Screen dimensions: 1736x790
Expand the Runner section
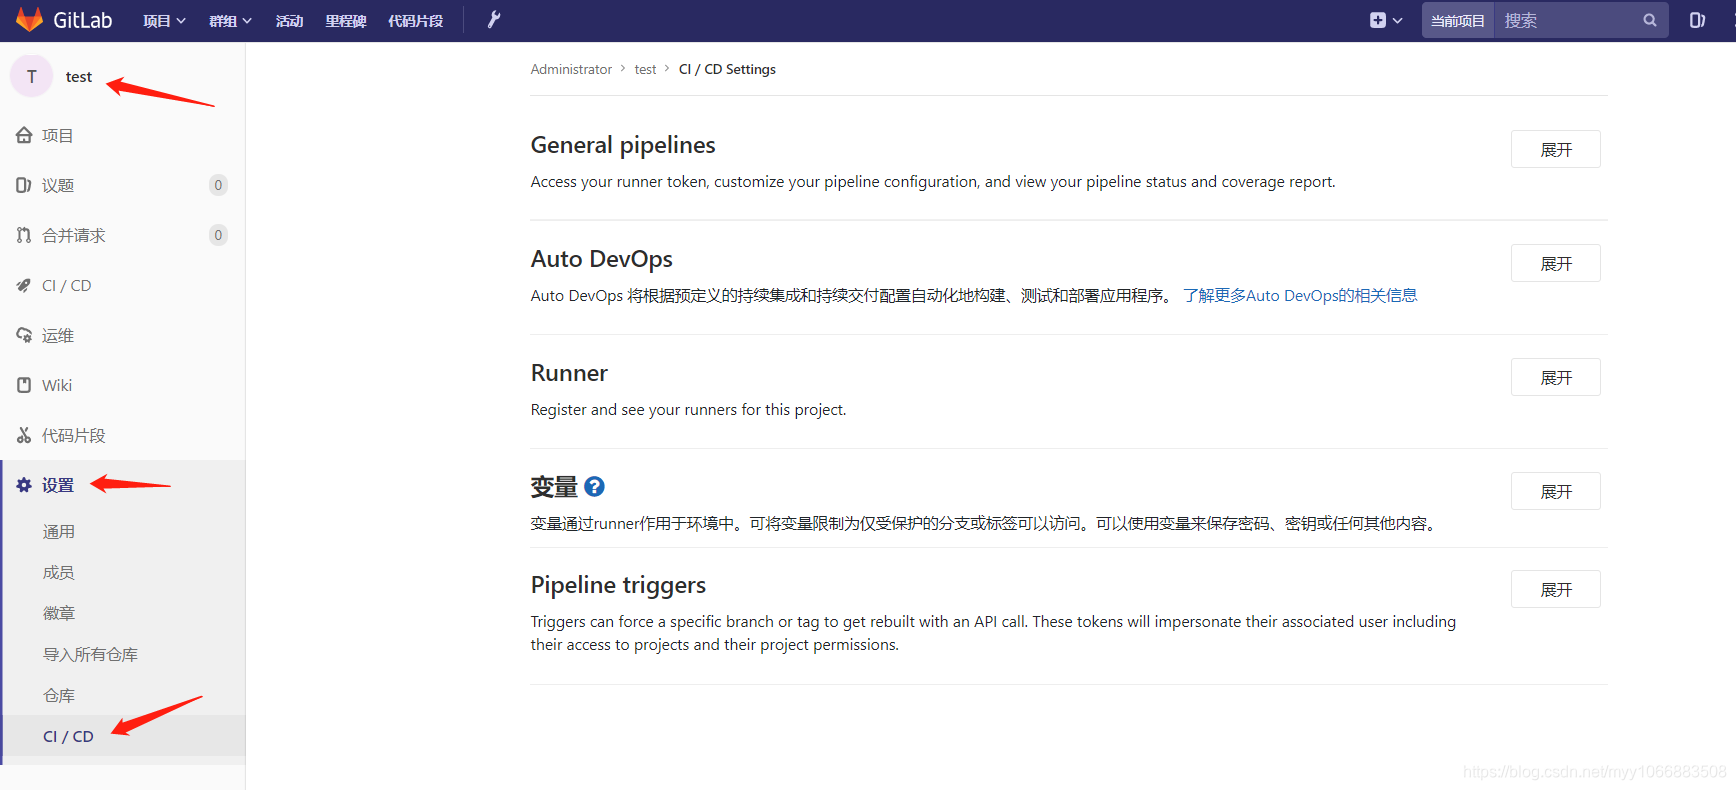pyautogui.click(x=1555, y=377)
